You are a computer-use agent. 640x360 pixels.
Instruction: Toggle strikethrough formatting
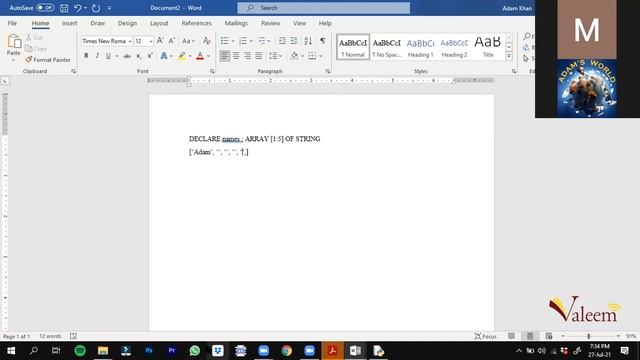click(127, 56)
